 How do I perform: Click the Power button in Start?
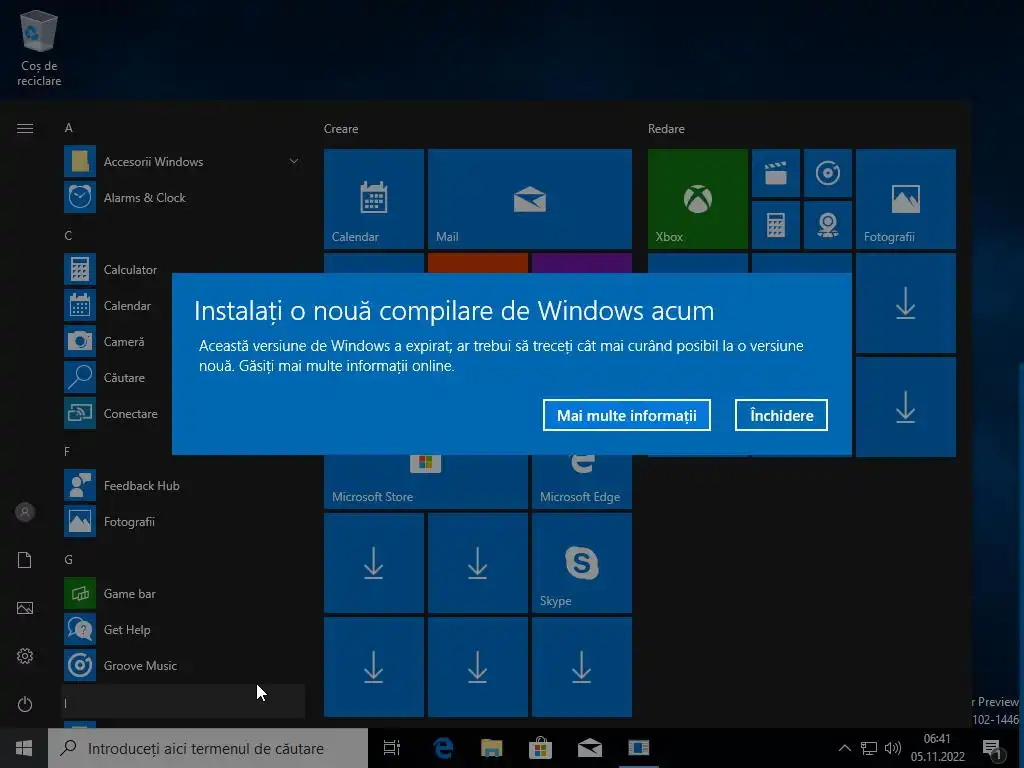tap(25, 704)
